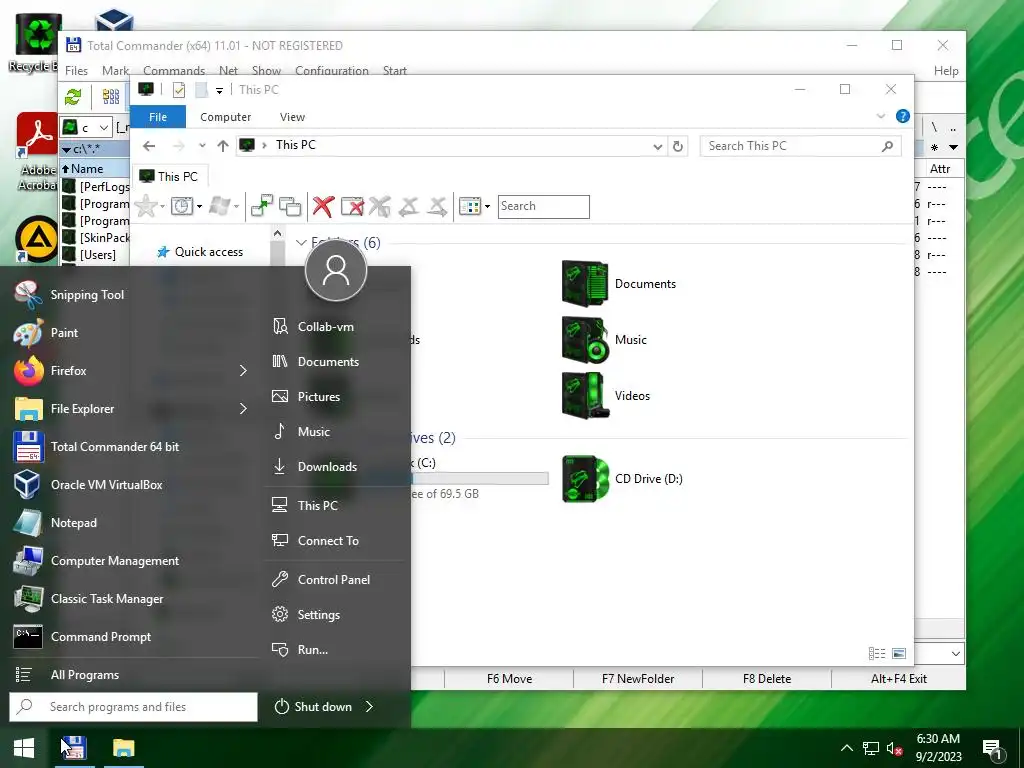Open Total Commander Configuration menu
Viewport: 1024px width, 768px height.
pyautogui.click(x=331, y=71)
